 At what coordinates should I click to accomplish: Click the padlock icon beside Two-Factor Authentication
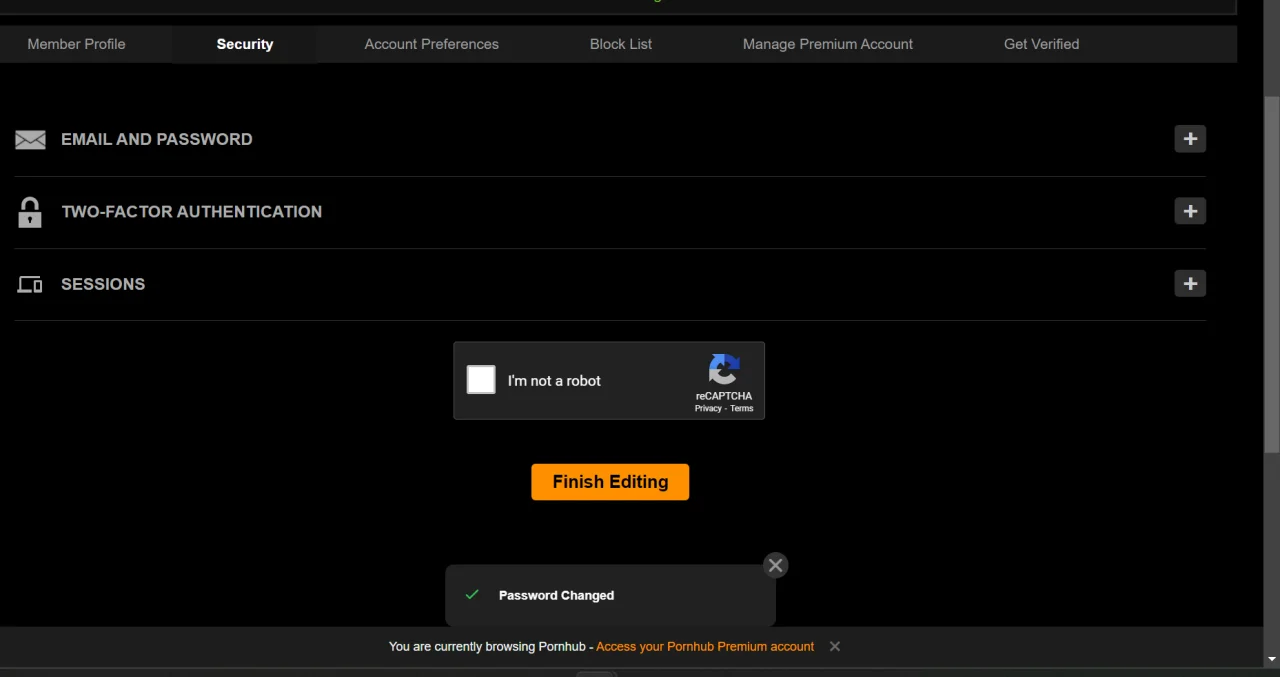(x=30, y=212)
